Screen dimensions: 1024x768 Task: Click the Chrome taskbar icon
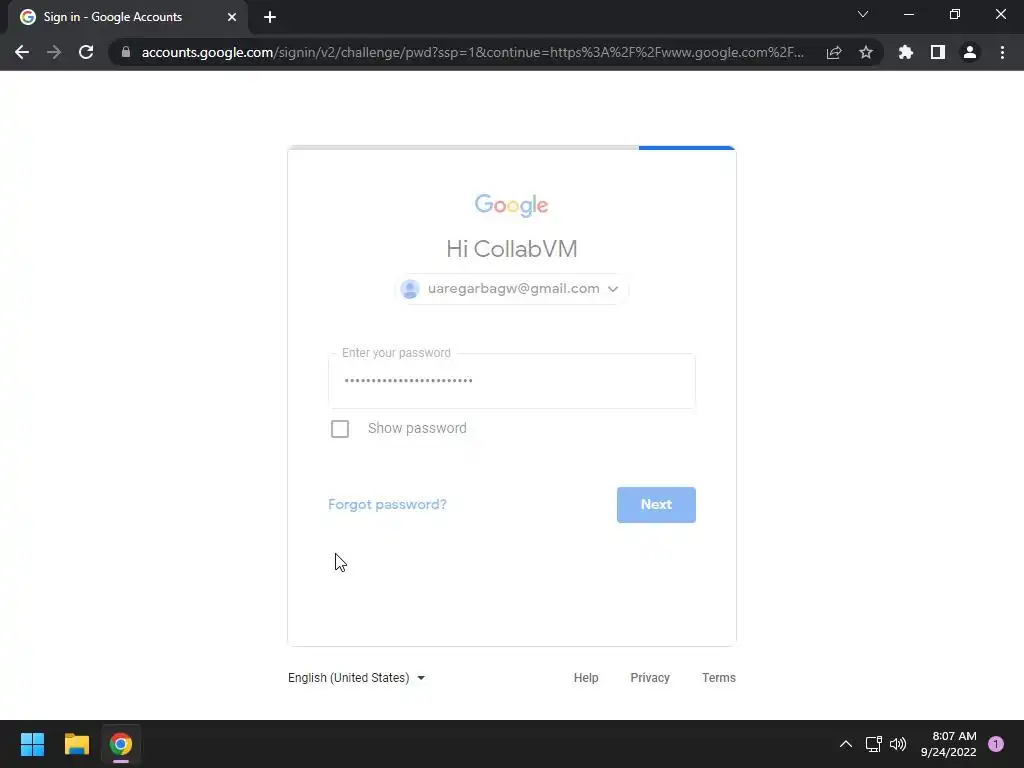[121, 744]
